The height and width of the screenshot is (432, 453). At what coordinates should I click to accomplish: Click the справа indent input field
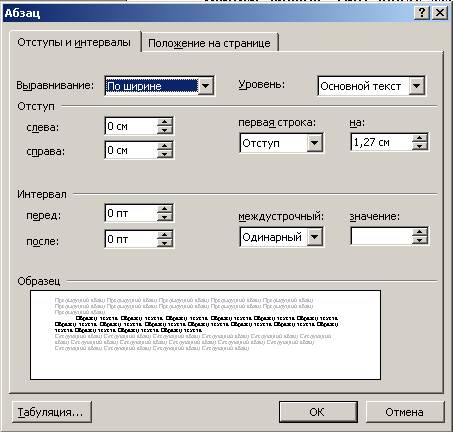click(x=131, y=150)
